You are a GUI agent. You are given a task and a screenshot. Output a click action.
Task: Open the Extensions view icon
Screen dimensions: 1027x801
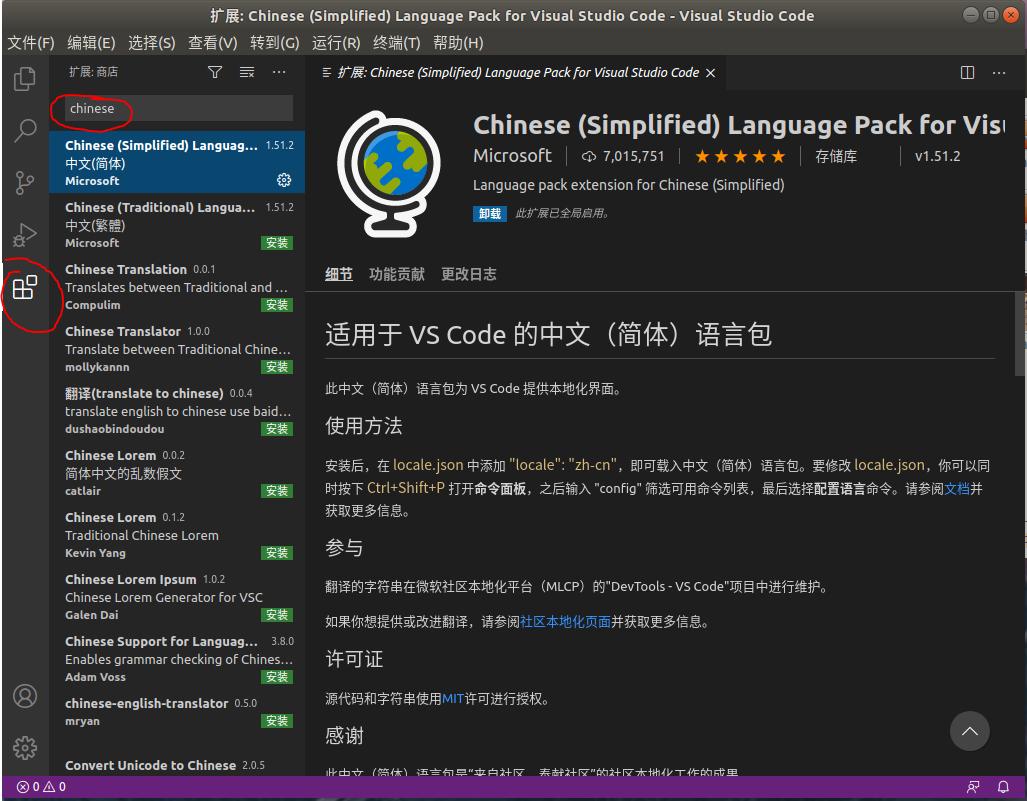(25, 287)
